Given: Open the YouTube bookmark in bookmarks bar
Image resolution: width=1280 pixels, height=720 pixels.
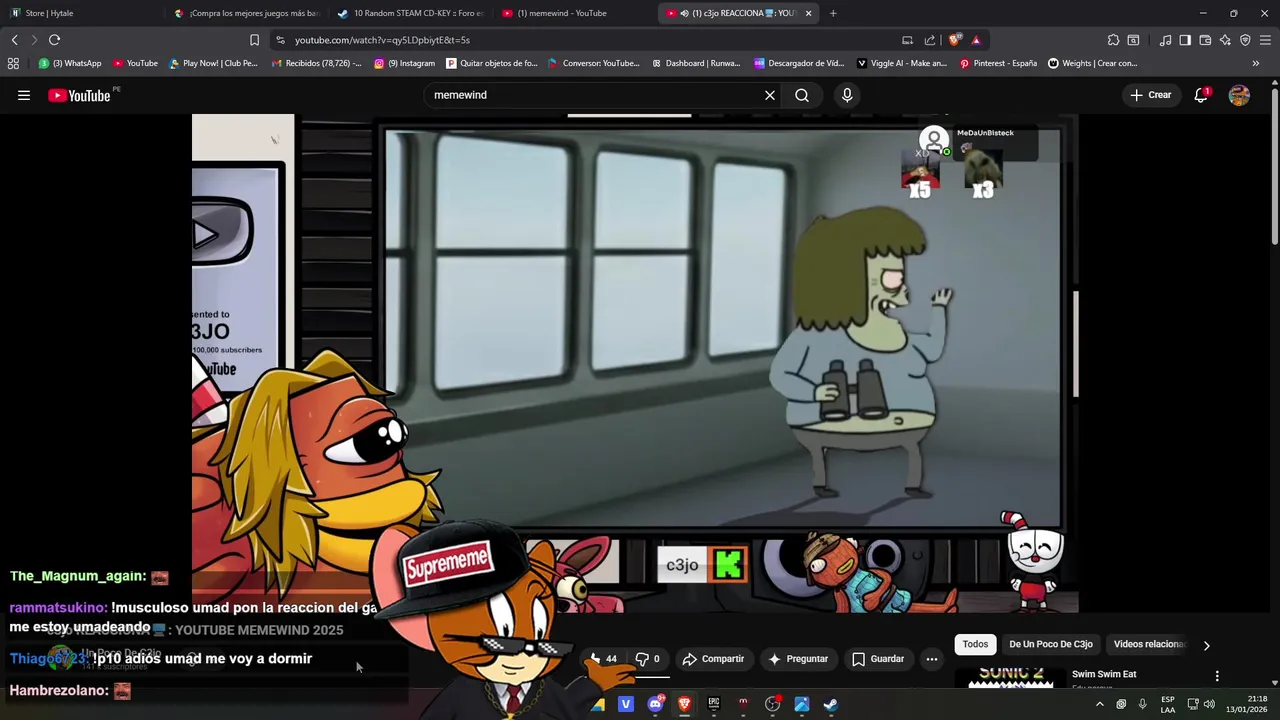Looking at the screenshot, I should (x=135, y=63).
